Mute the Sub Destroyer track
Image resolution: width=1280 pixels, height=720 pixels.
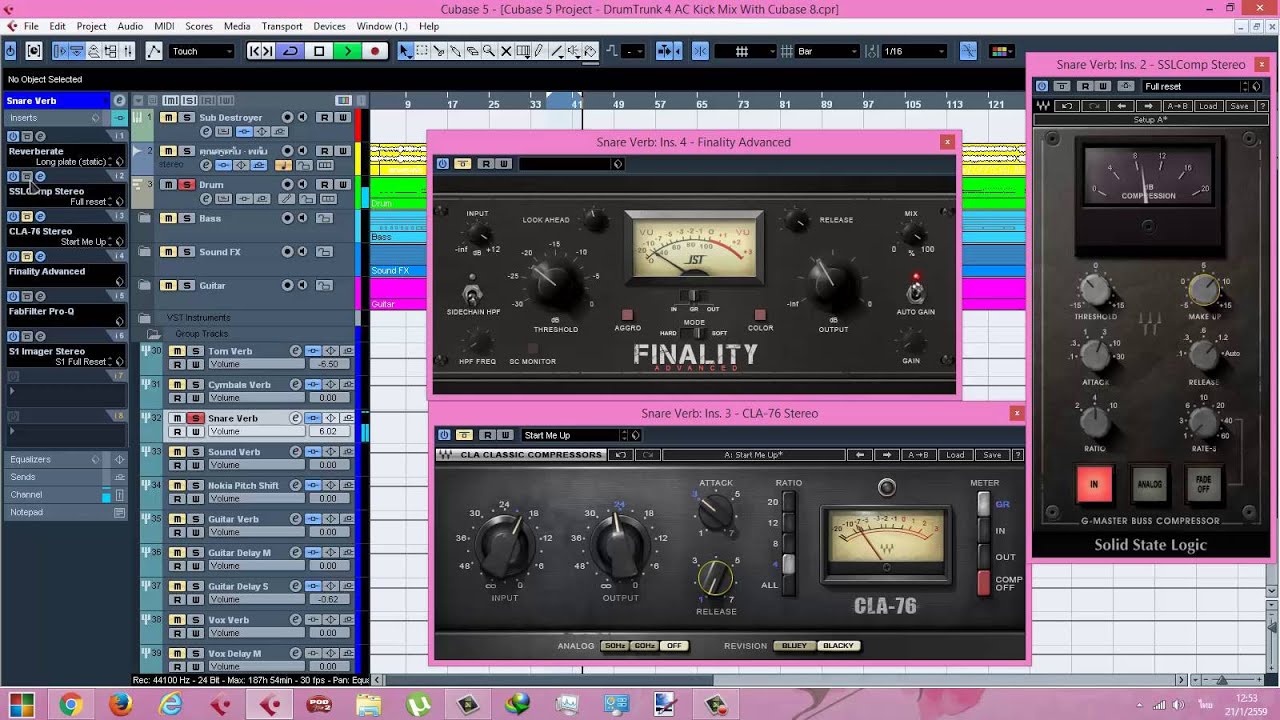tap(169, 118)
